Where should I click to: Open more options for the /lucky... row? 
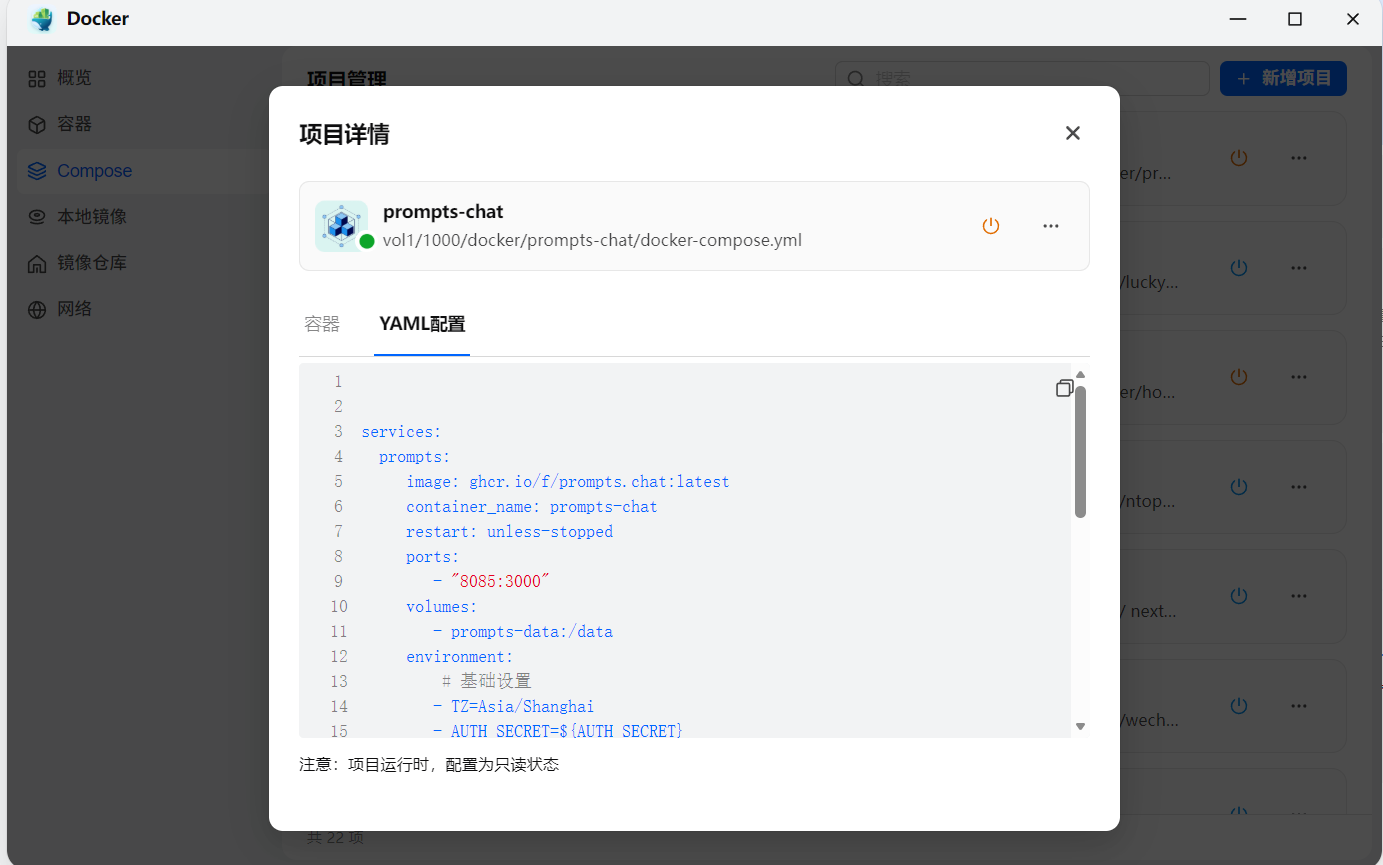click(1299, 268)
